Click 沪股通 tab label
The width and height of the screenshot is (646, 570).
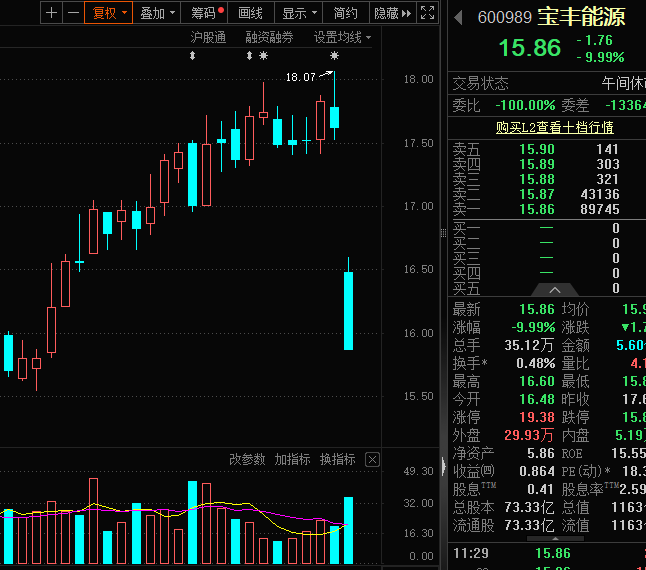pyautogui.click(x=208, y=37)
